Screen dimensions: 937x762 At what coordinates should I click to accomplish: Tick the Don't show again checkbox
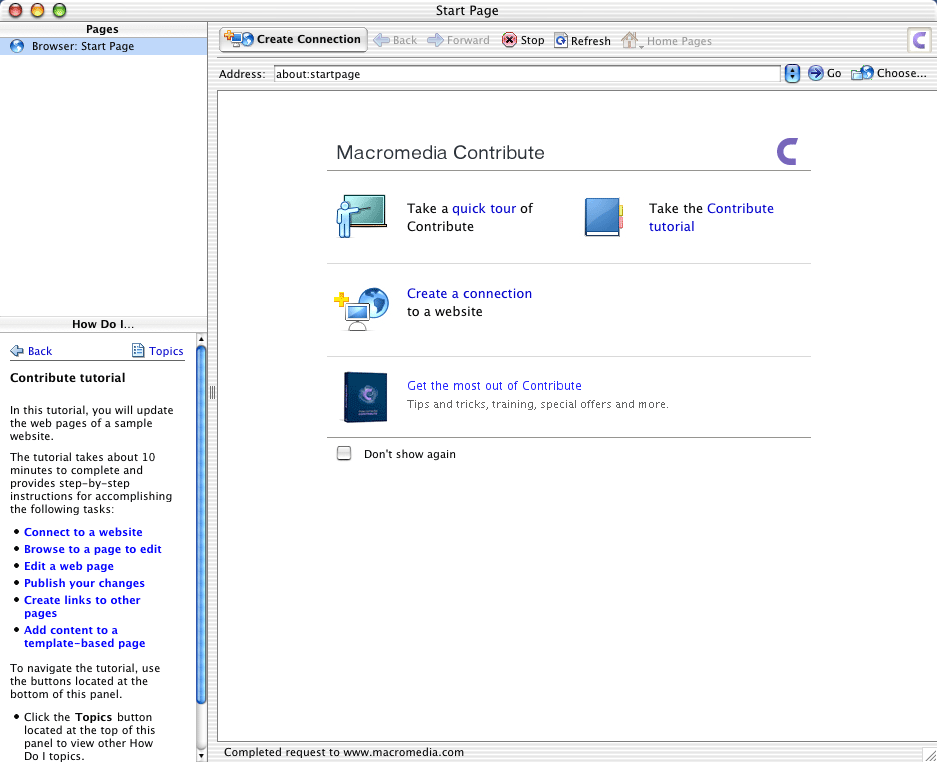click(x=344, y=453)
